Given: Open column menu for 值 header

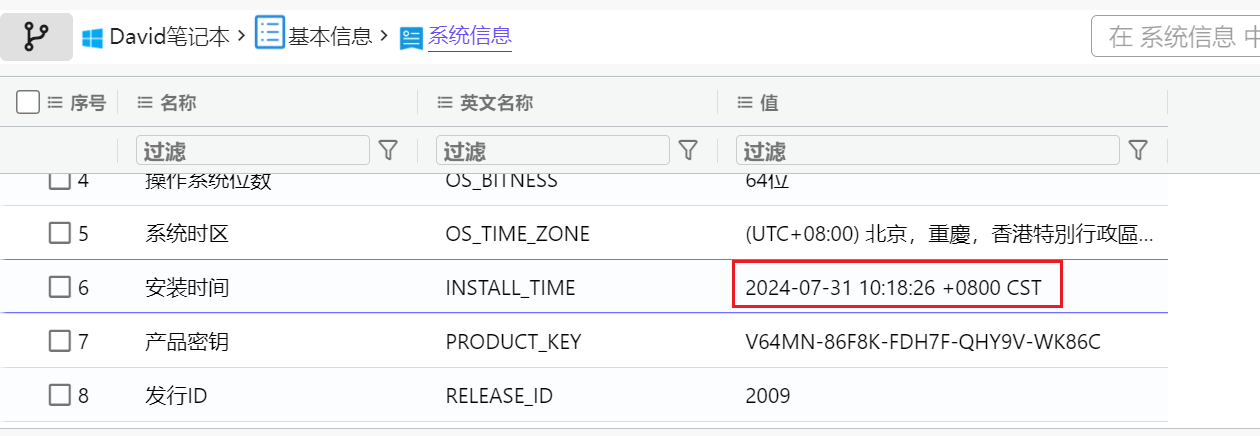Looking at the screenshot, I should [x=745, y=102].
